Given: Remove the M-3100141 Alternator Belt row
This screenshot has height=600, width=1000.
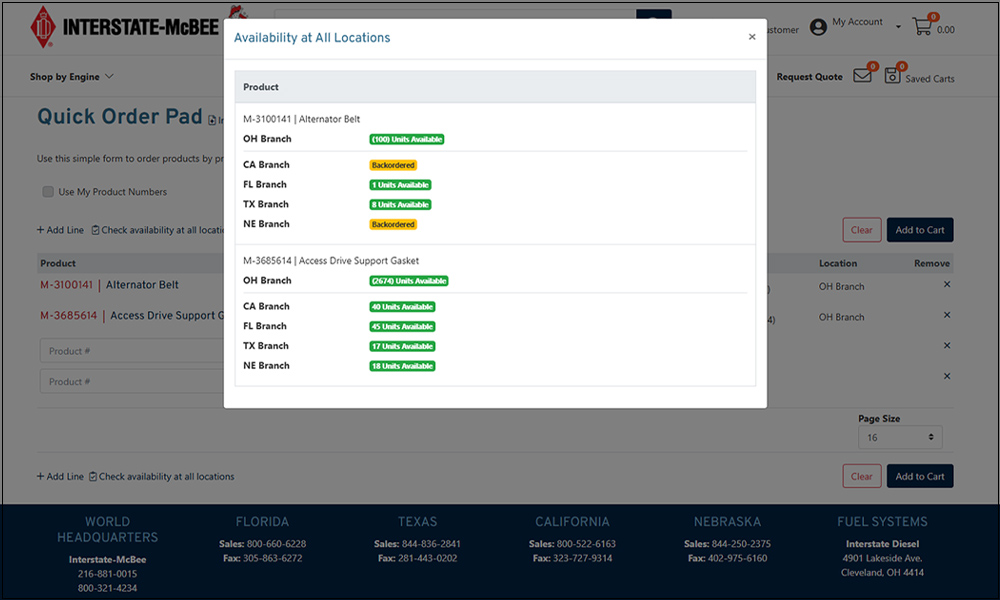Looking at the screenshot, I should 947,284.
